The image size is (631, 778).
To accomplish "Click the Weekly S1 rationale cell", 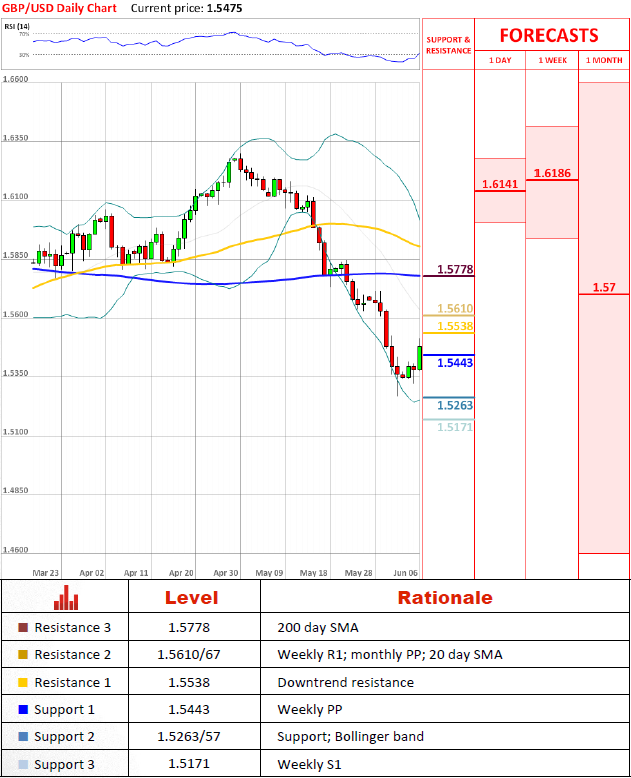I will pyautogui.click(x=310, y=765).
